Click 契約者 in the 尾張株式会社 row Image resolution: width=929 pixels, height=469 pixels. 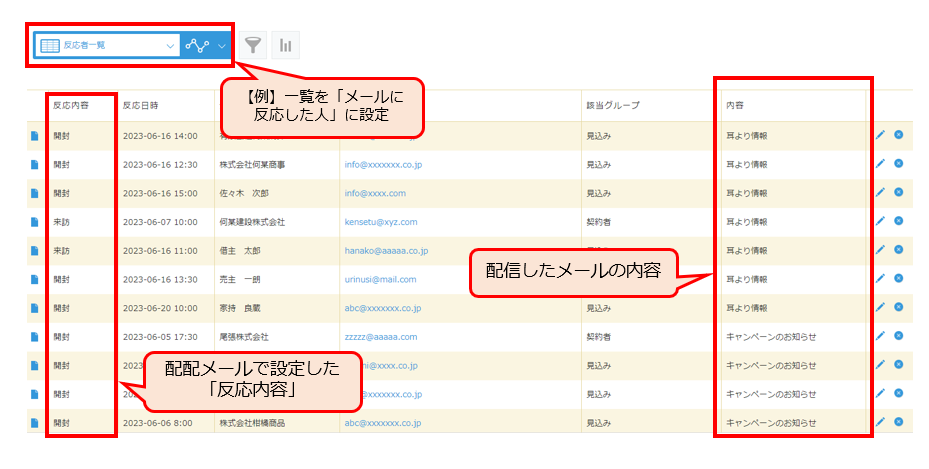click(x=598, y=337)
